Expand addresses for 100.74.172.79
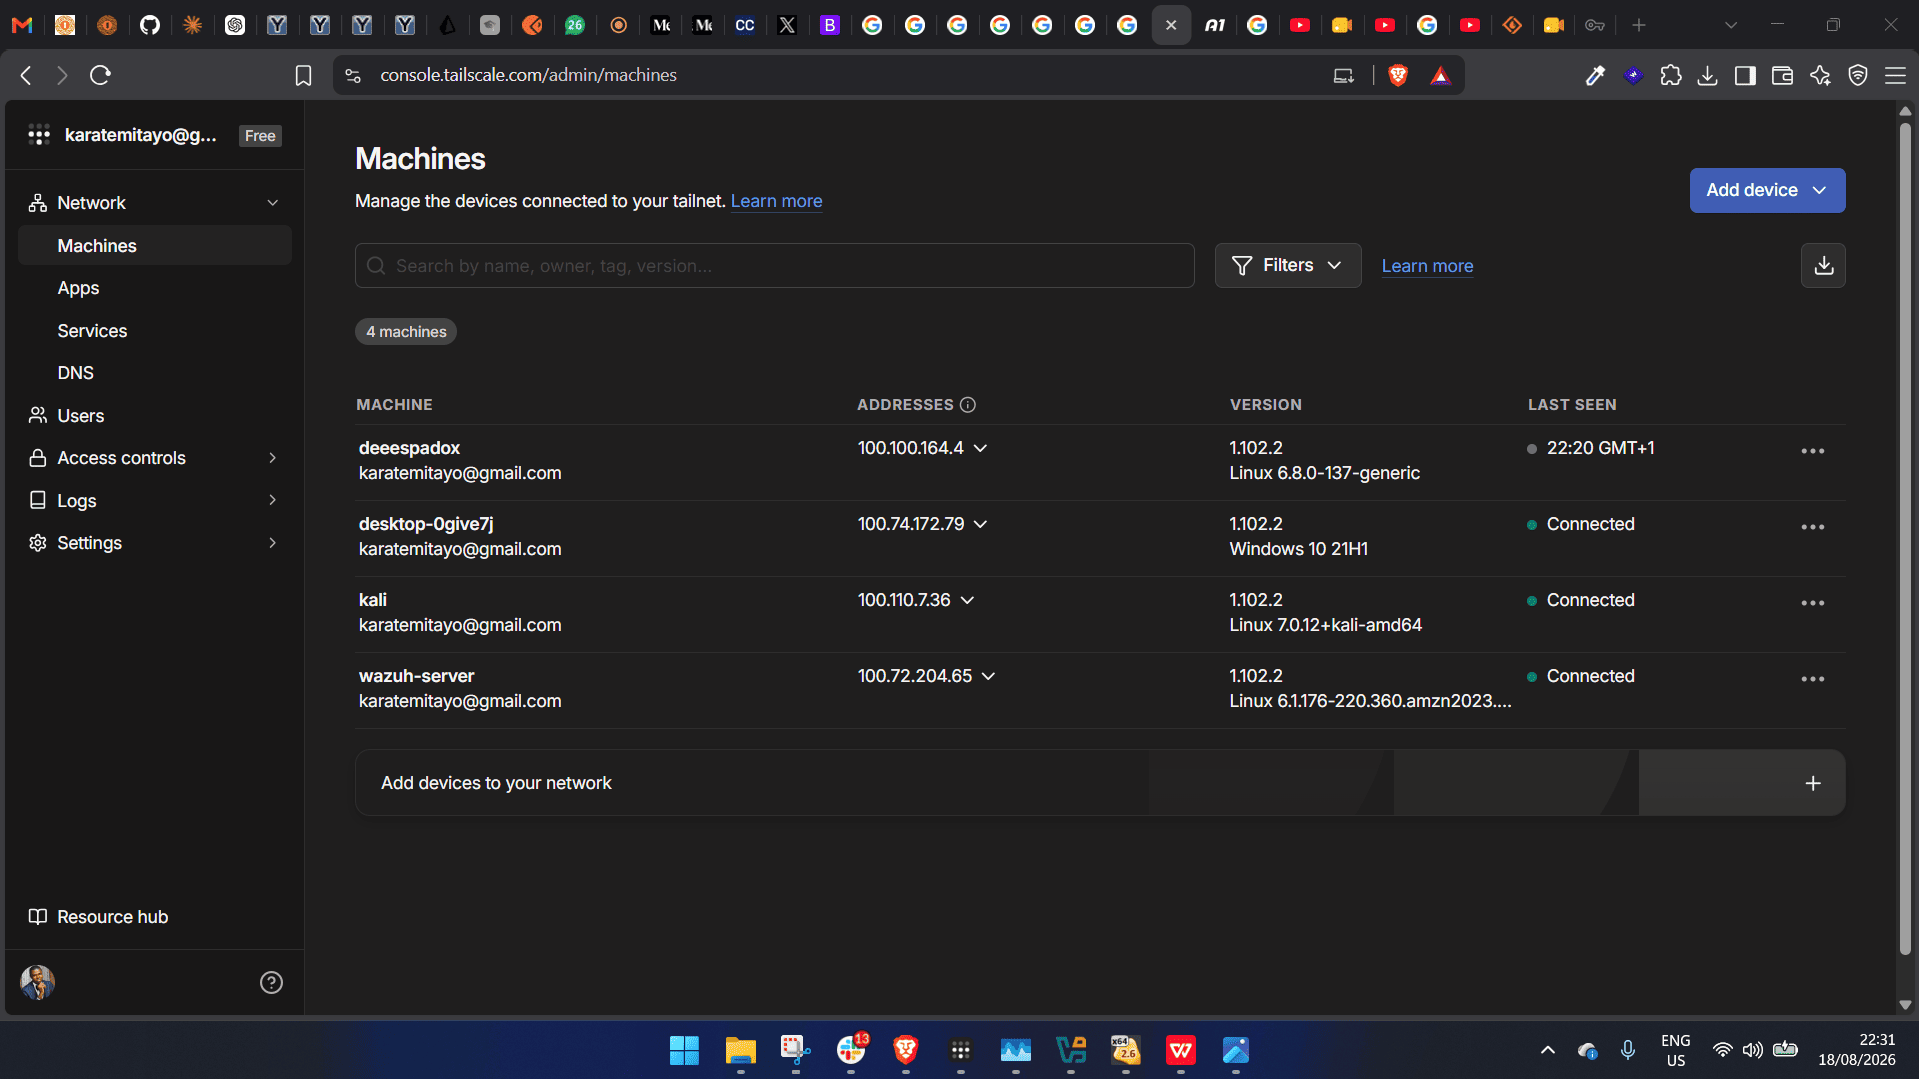 980,524
